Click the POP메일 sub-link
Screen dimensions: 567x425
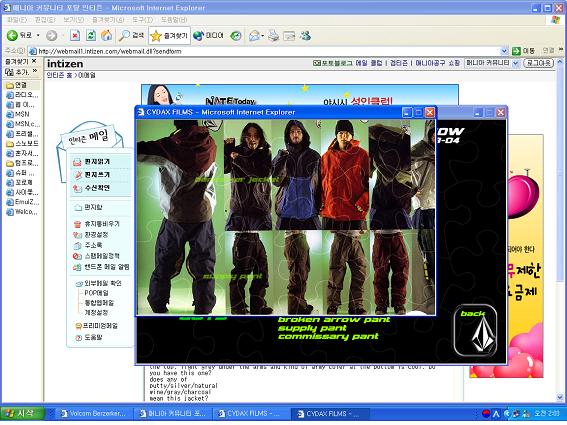point(96,293)
